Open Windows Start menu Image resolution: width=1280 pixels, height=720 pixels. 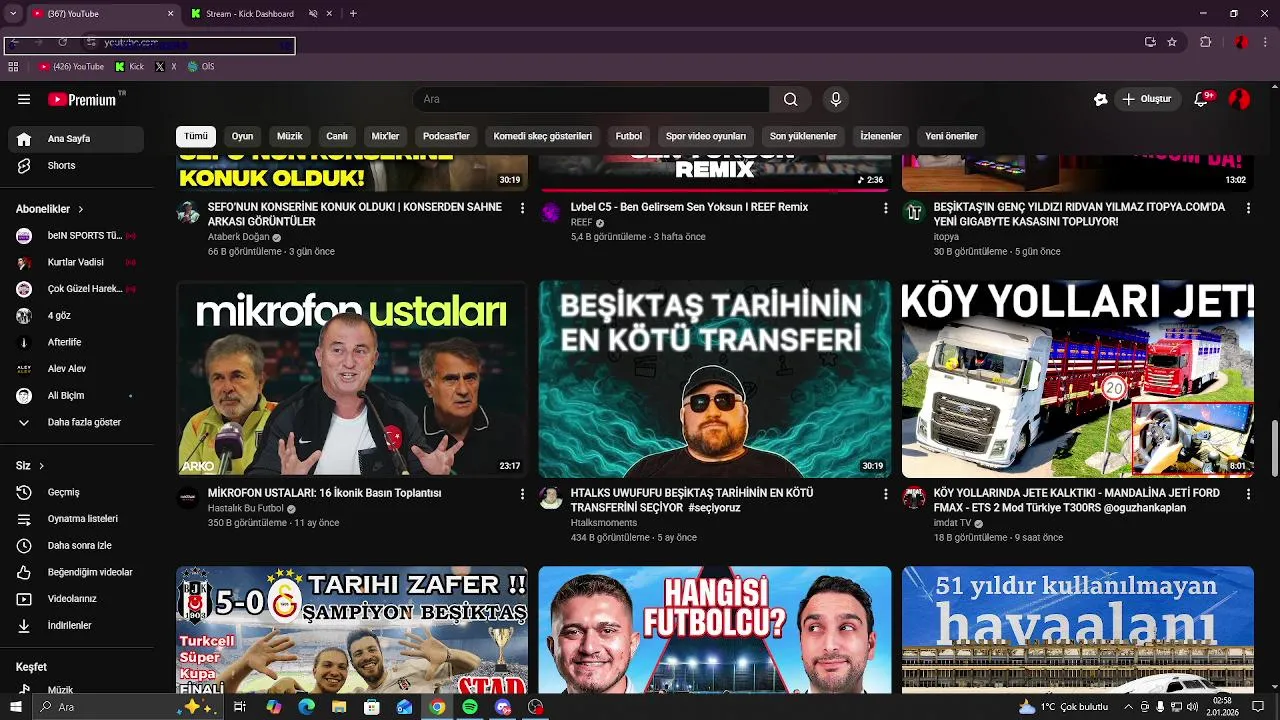(x=15, y=707)
